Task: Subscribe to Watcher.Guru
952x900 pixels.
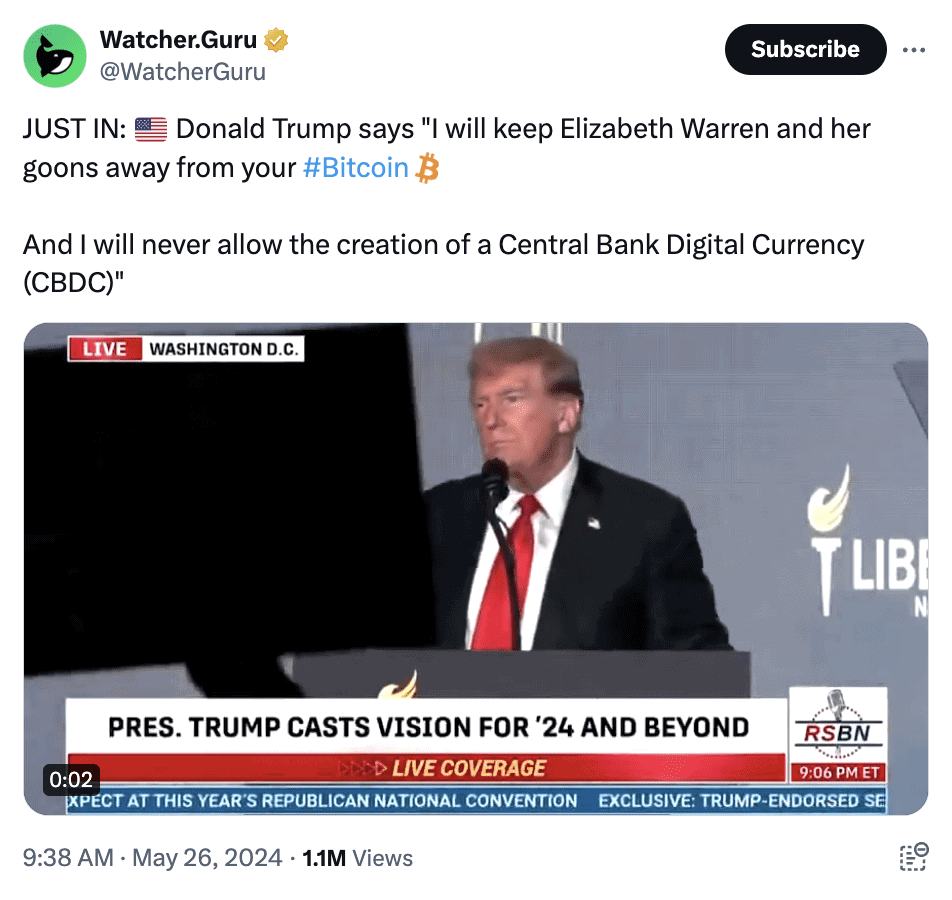Action: click(805, 50)
